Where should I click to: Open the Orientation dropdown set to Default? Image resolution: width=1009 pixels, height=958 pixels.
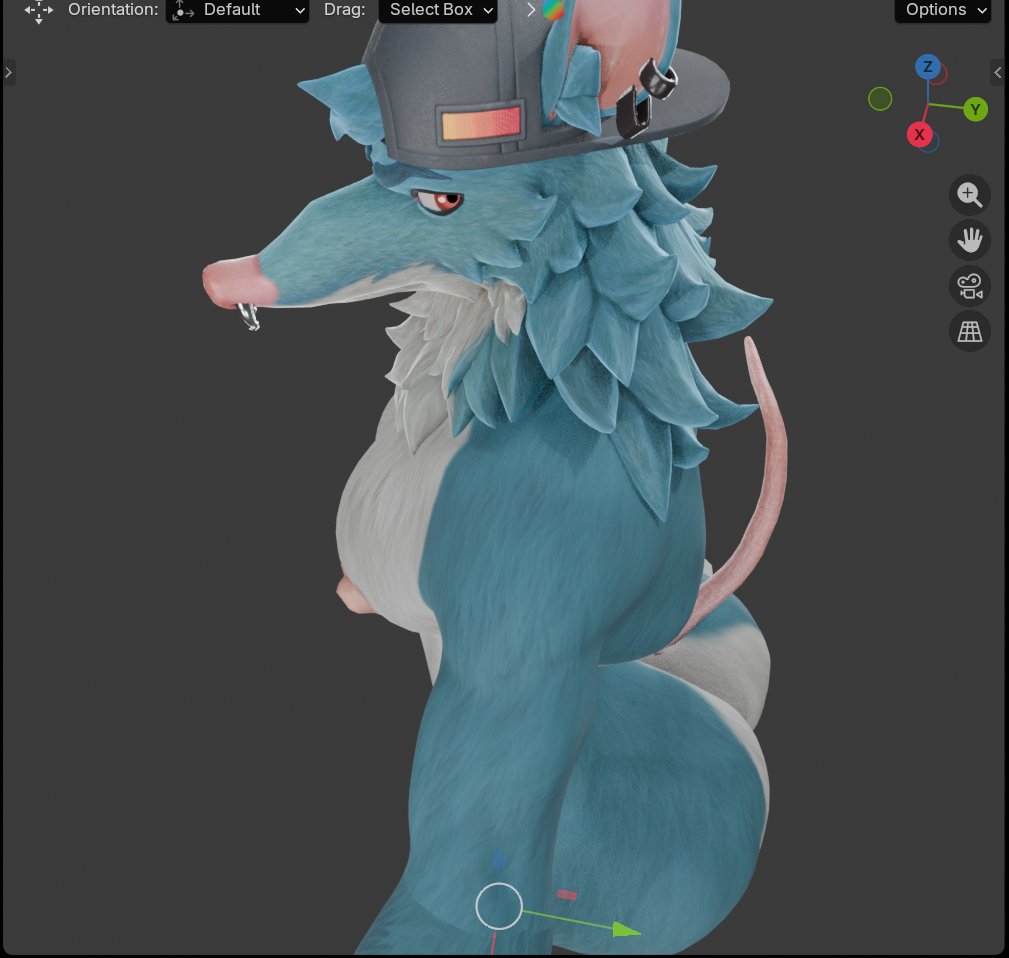[x=237, y=10]
